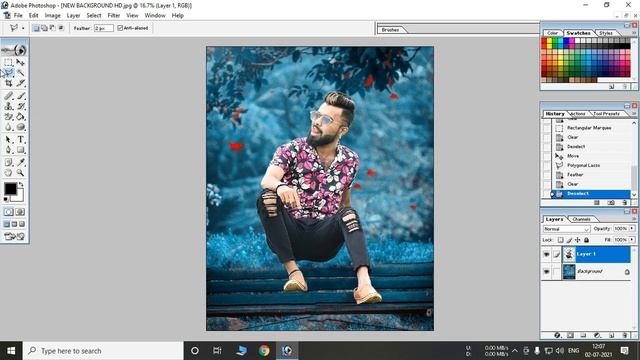Select the Polygonal Lasso tool in toolbox
This screenshot has height=360, width=640.
click(8, 73)
